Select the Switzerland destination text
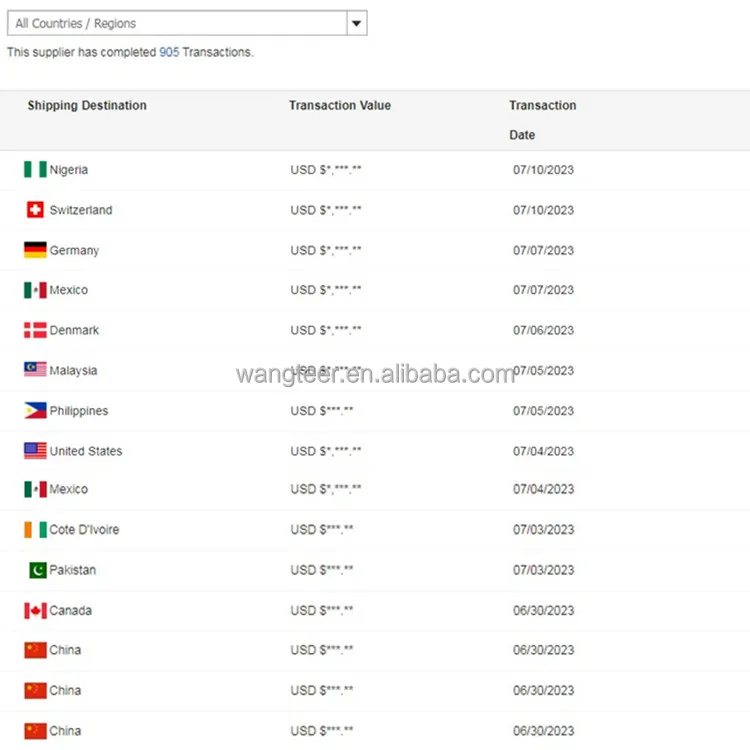This screenshot has width=750, height=750. pos(81,210)
